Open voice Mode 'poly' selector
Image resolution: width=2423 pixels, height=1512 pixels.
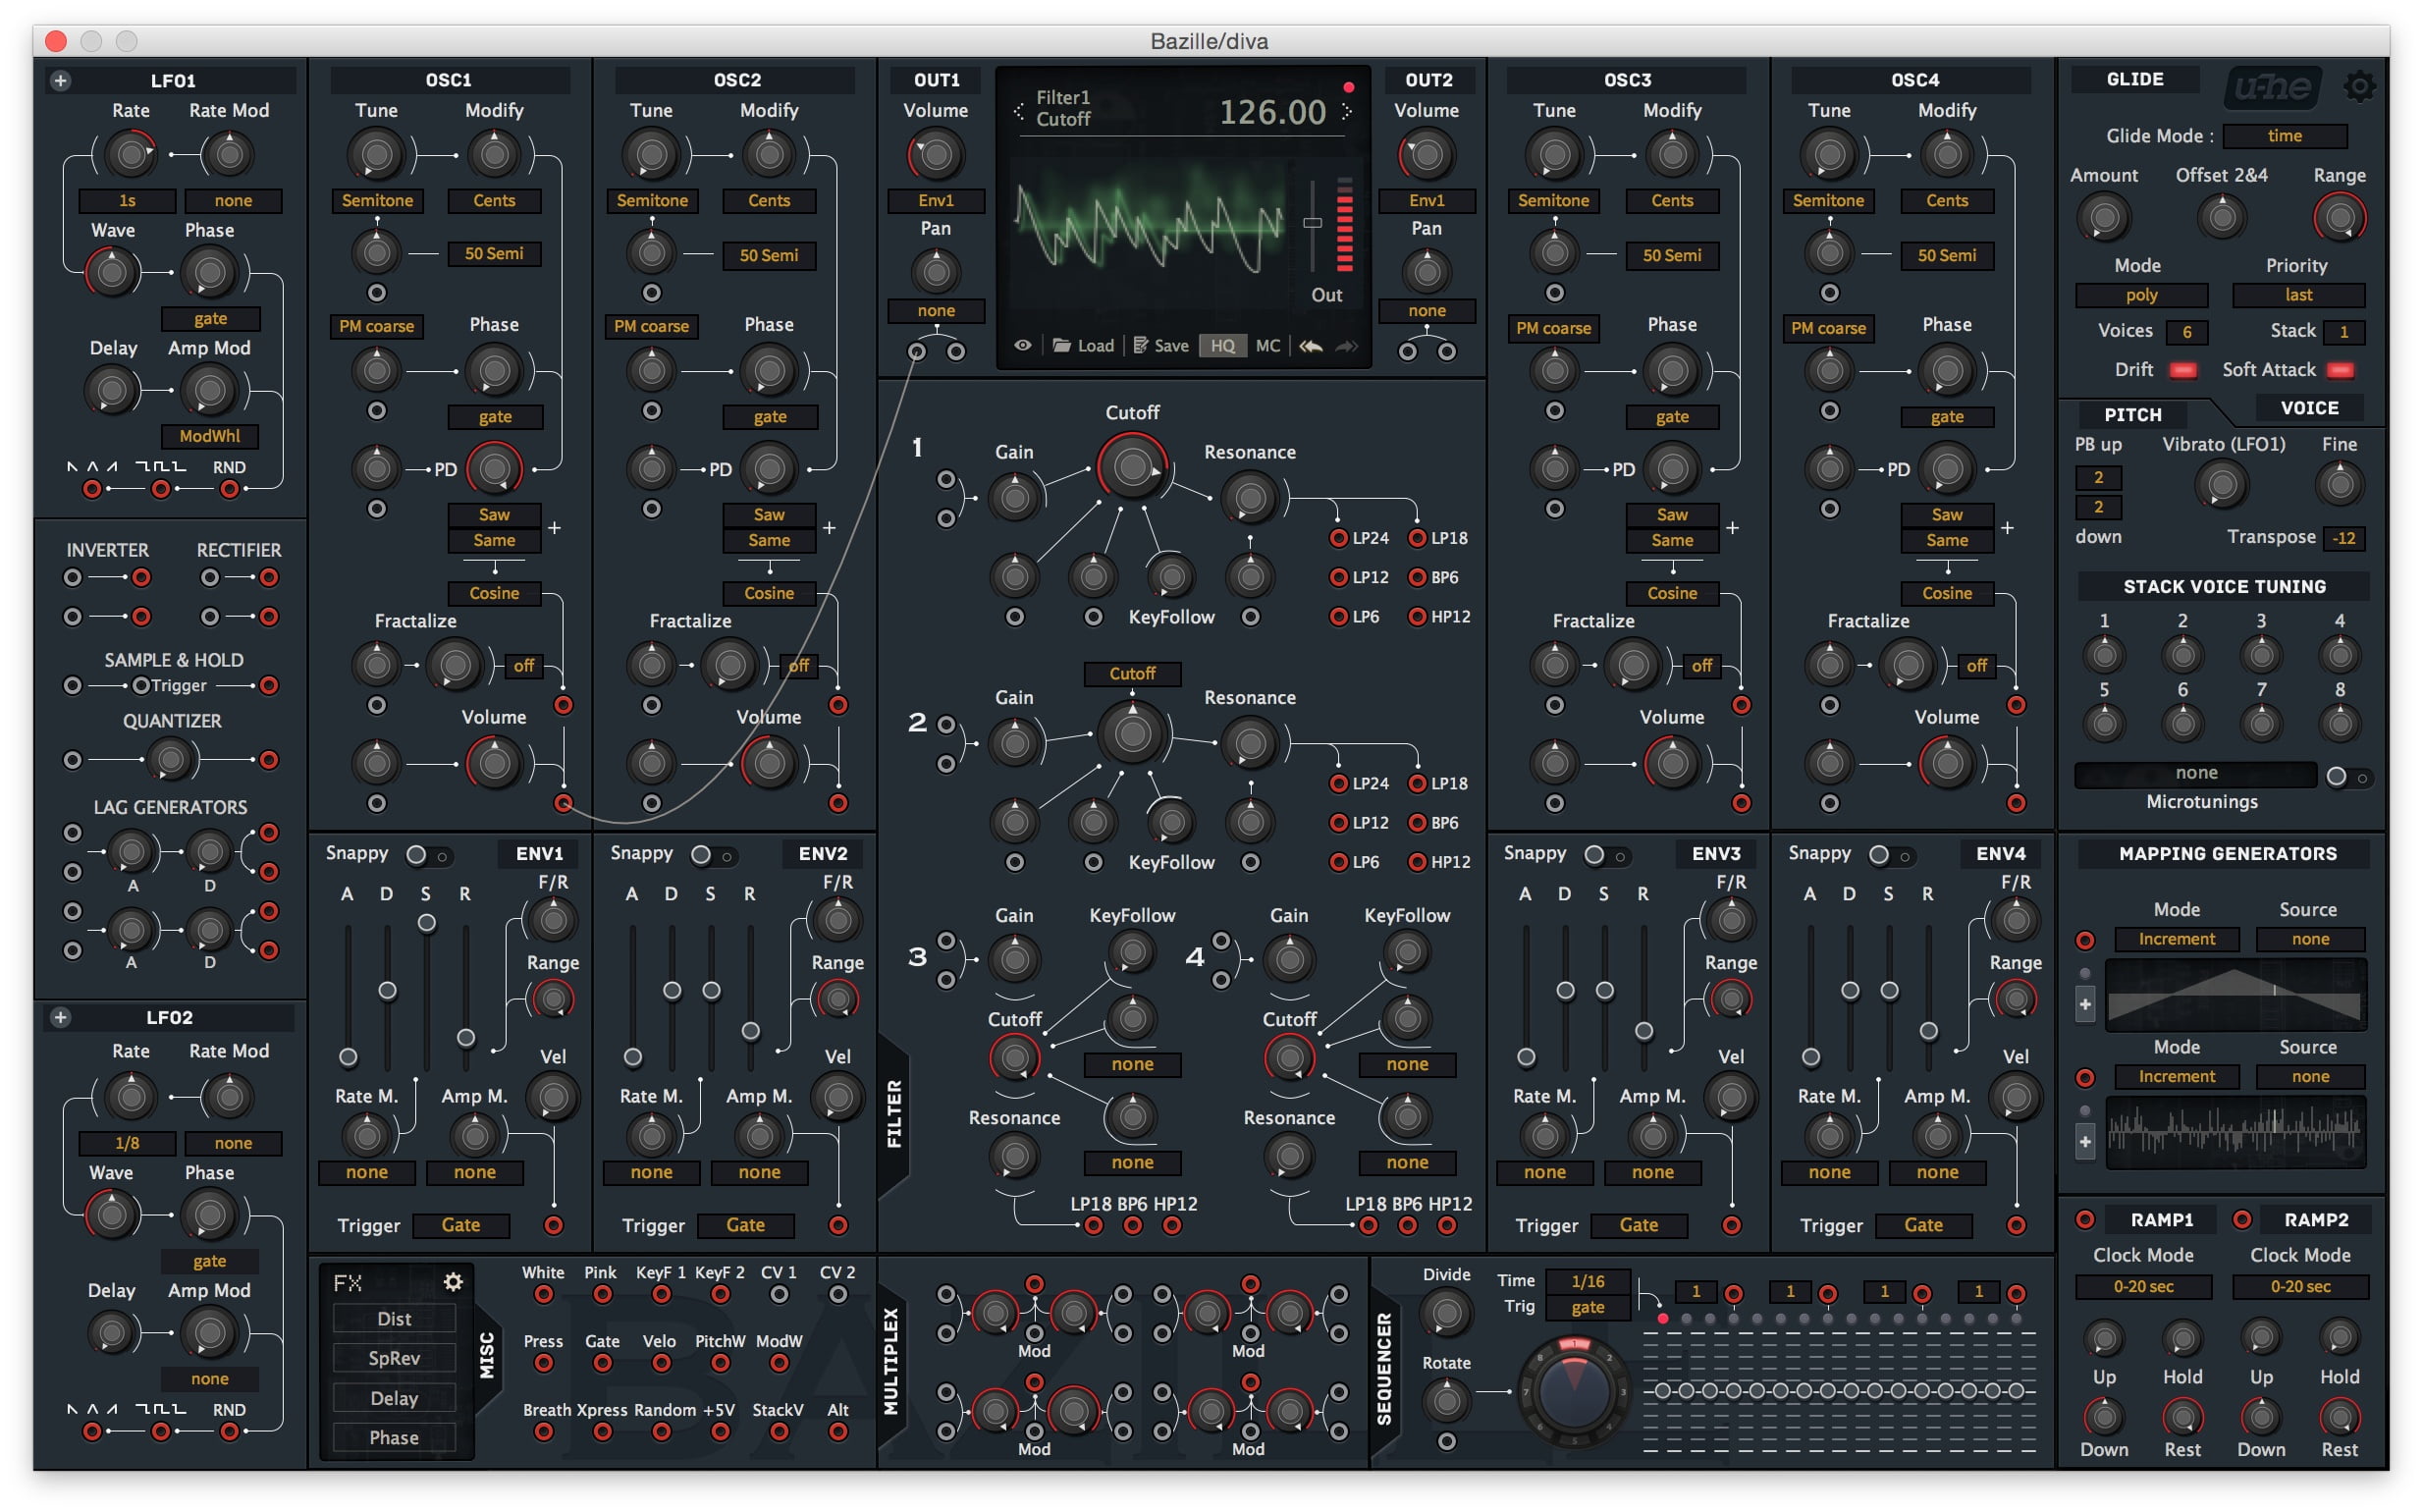[x=2141, y=296]
